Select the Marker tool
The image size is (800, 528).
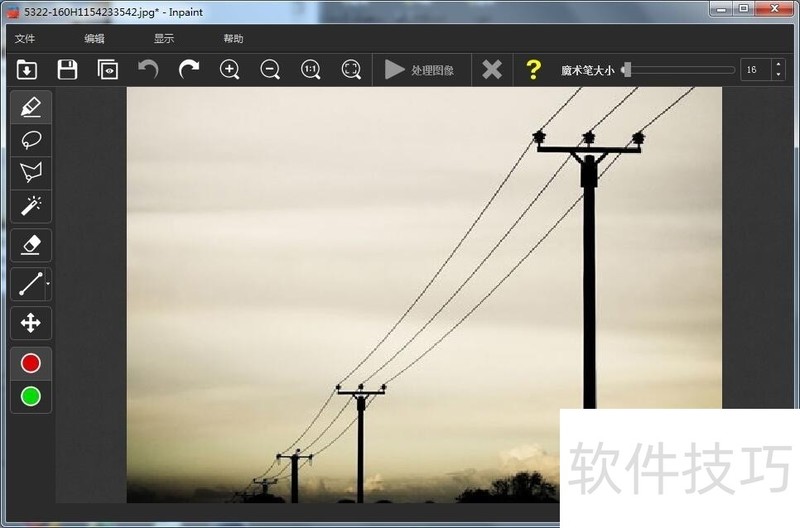(31, 107)
